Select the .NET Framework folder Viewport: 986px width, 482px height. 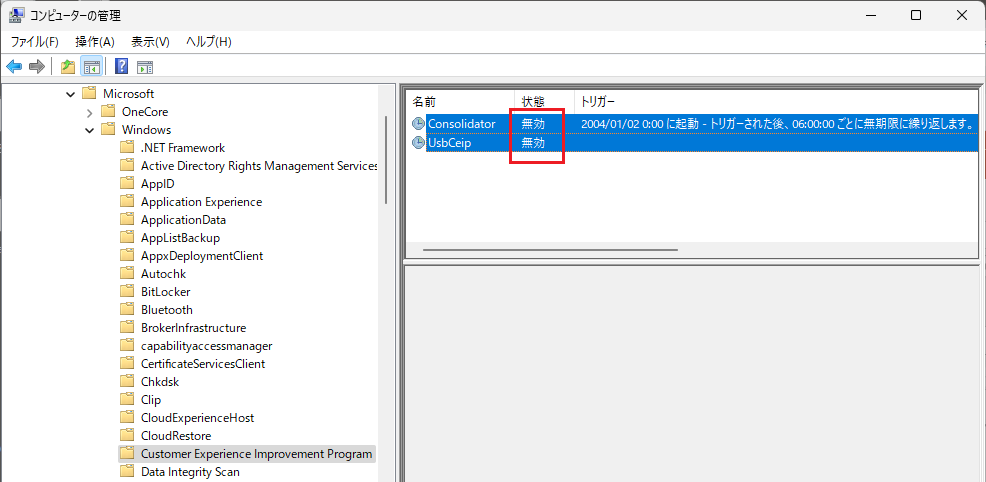tap(183, 148)
